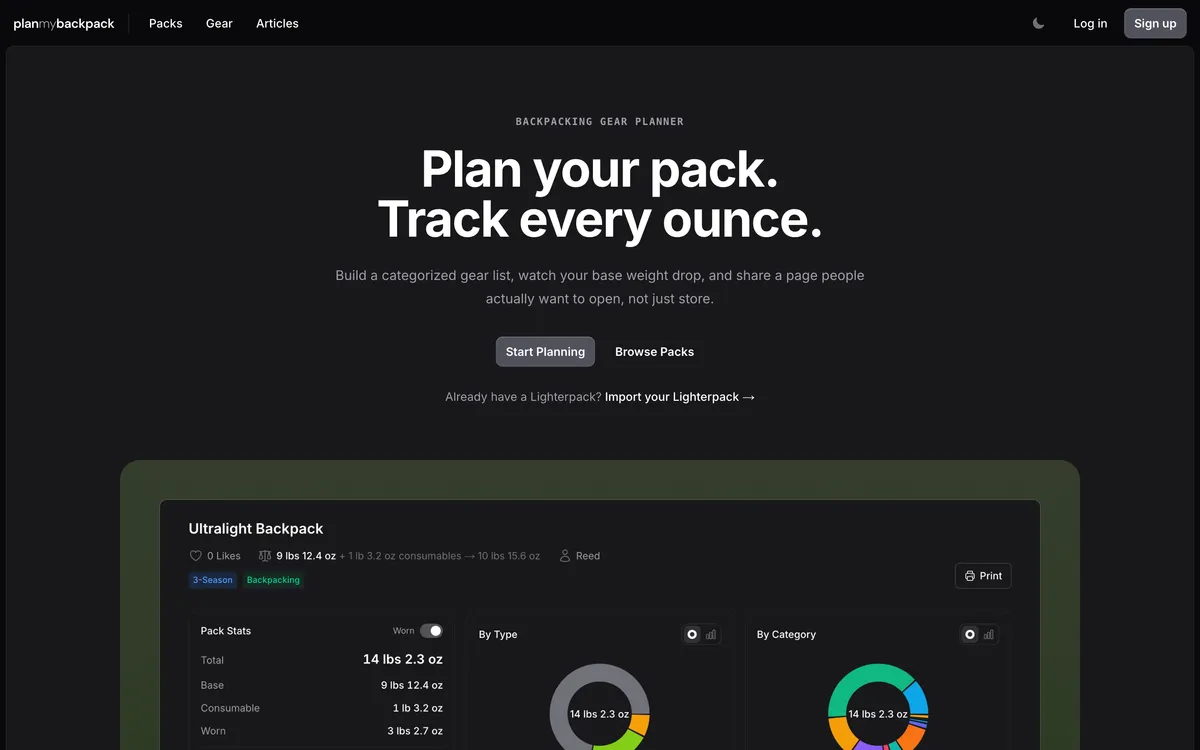Go to planmybackpack home logo
The image size is (1200, 750).
[x=64, y=23]
